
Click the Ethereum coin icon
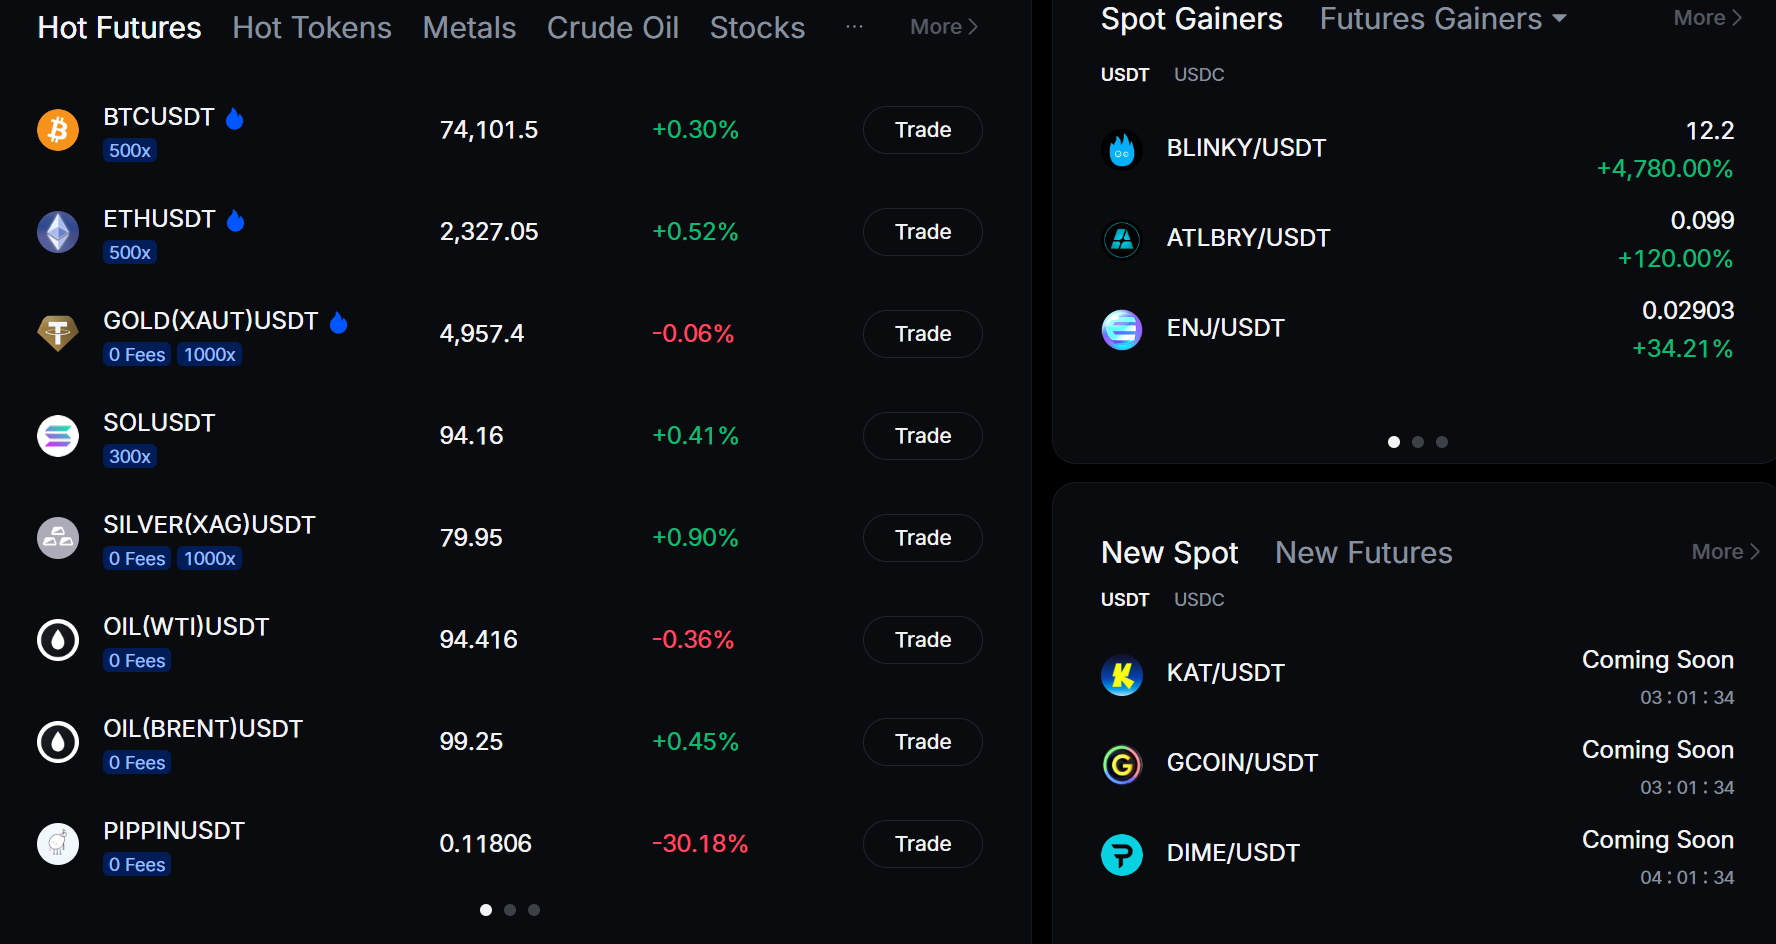58,232
